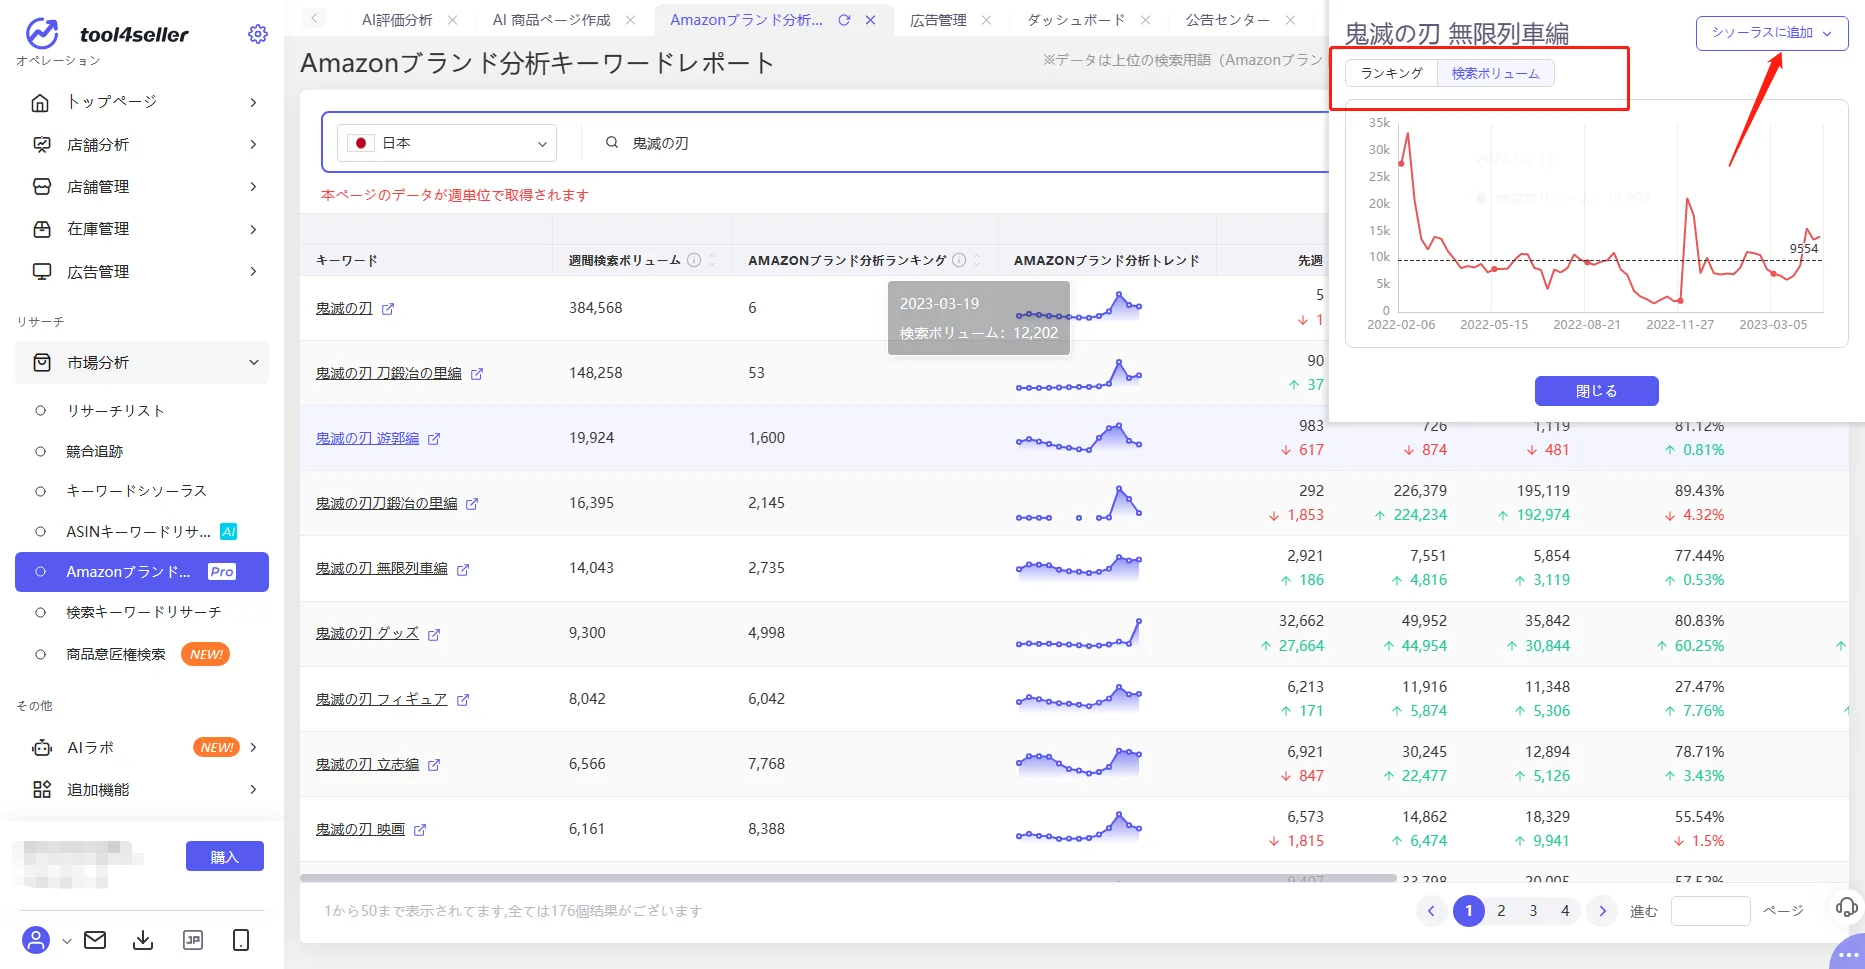Click trend sparkline for 鬼滅の刃 立志編
Viewport: 1865px width, 969px height.
coord(1079,764)
